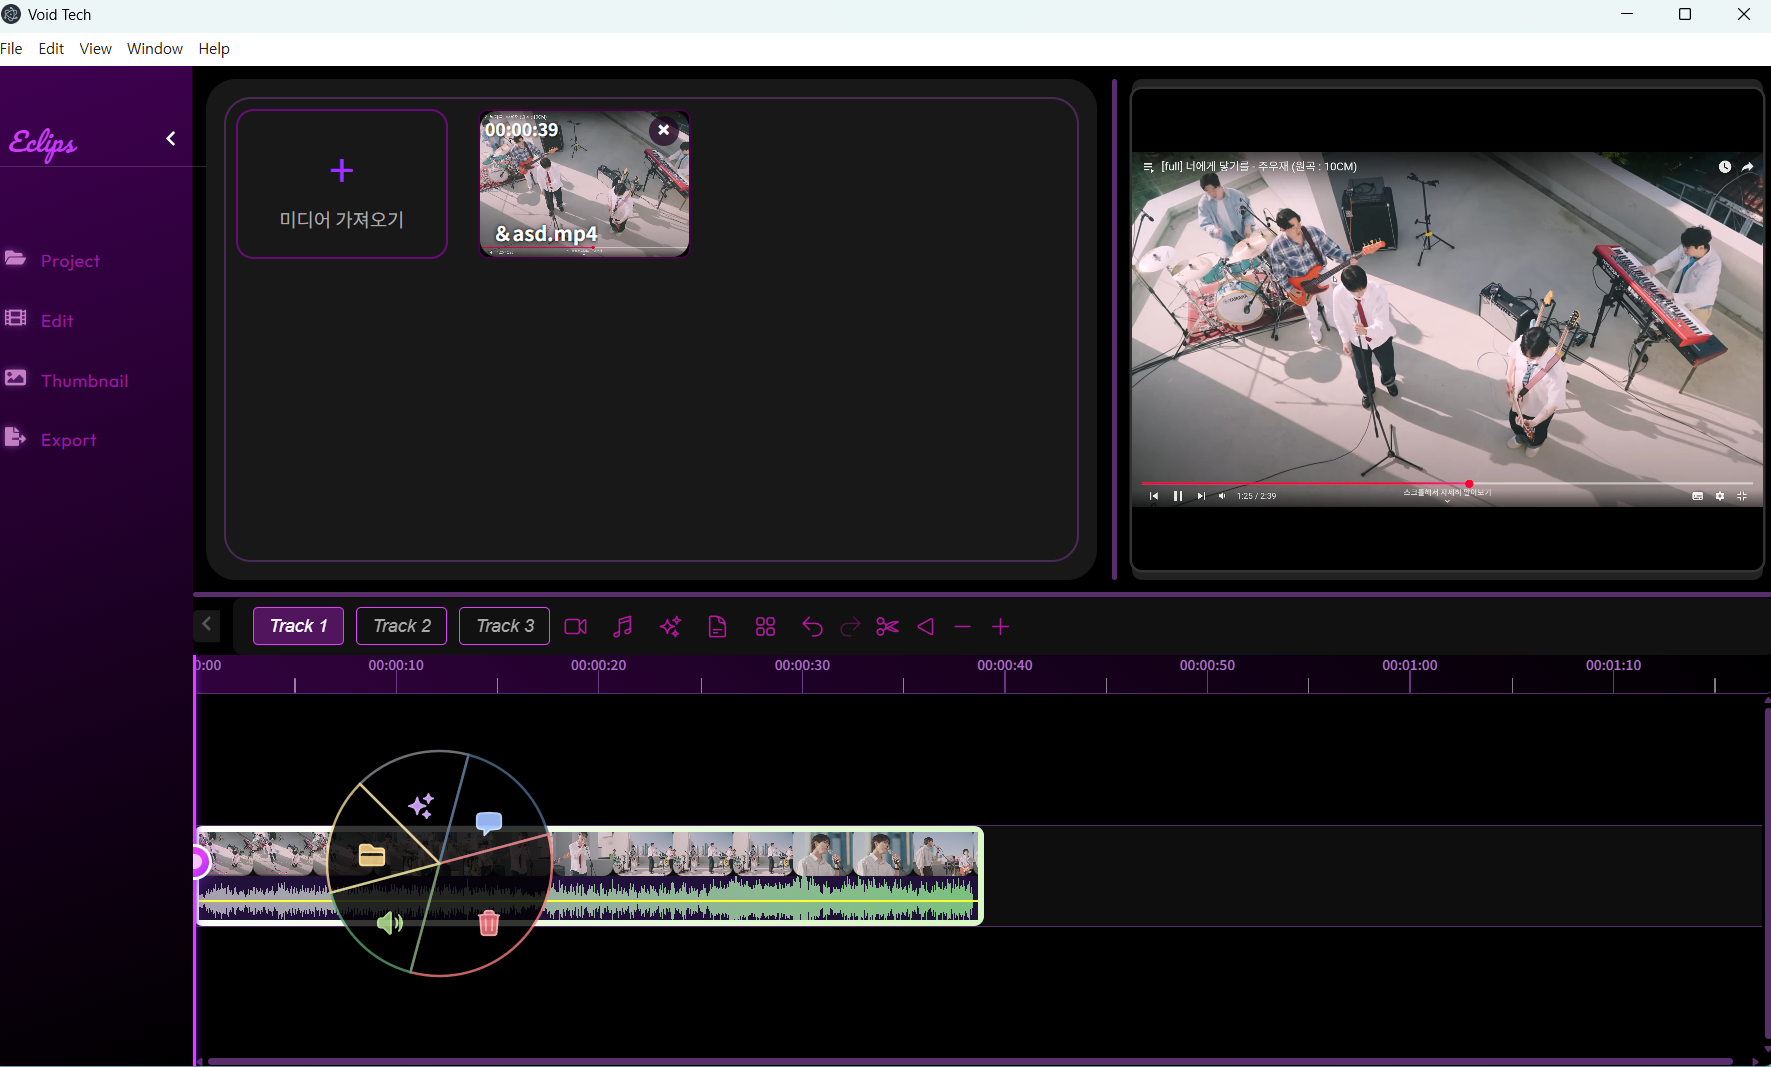This screenshot has width=1771, height=1067.
Task: Click the vertical timeline scrollbar
Action: coord(1767,875)
